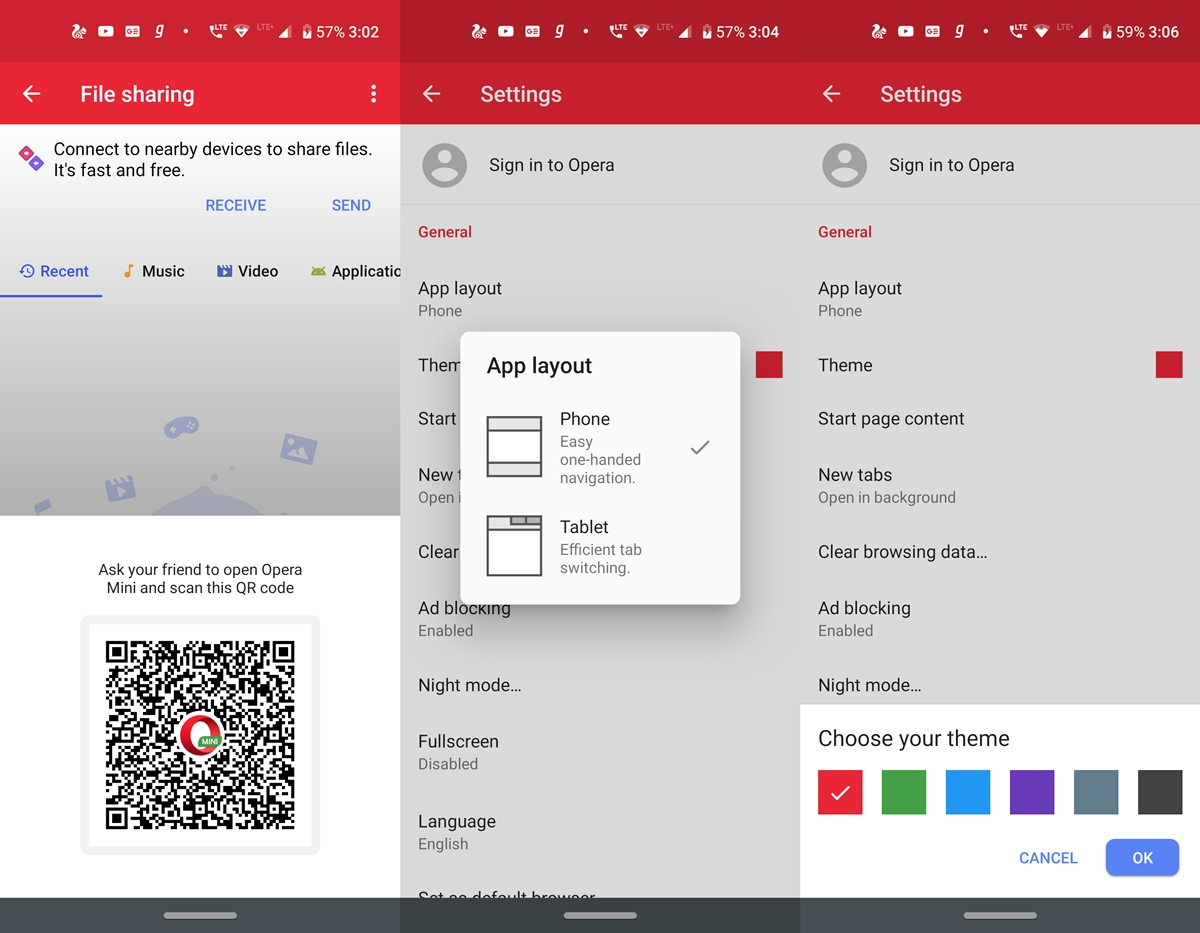Image resolution: width=1200 pixels, height=933 pixels.
Task: Choose the blue-grey theme color
Action: [1096, 792]
